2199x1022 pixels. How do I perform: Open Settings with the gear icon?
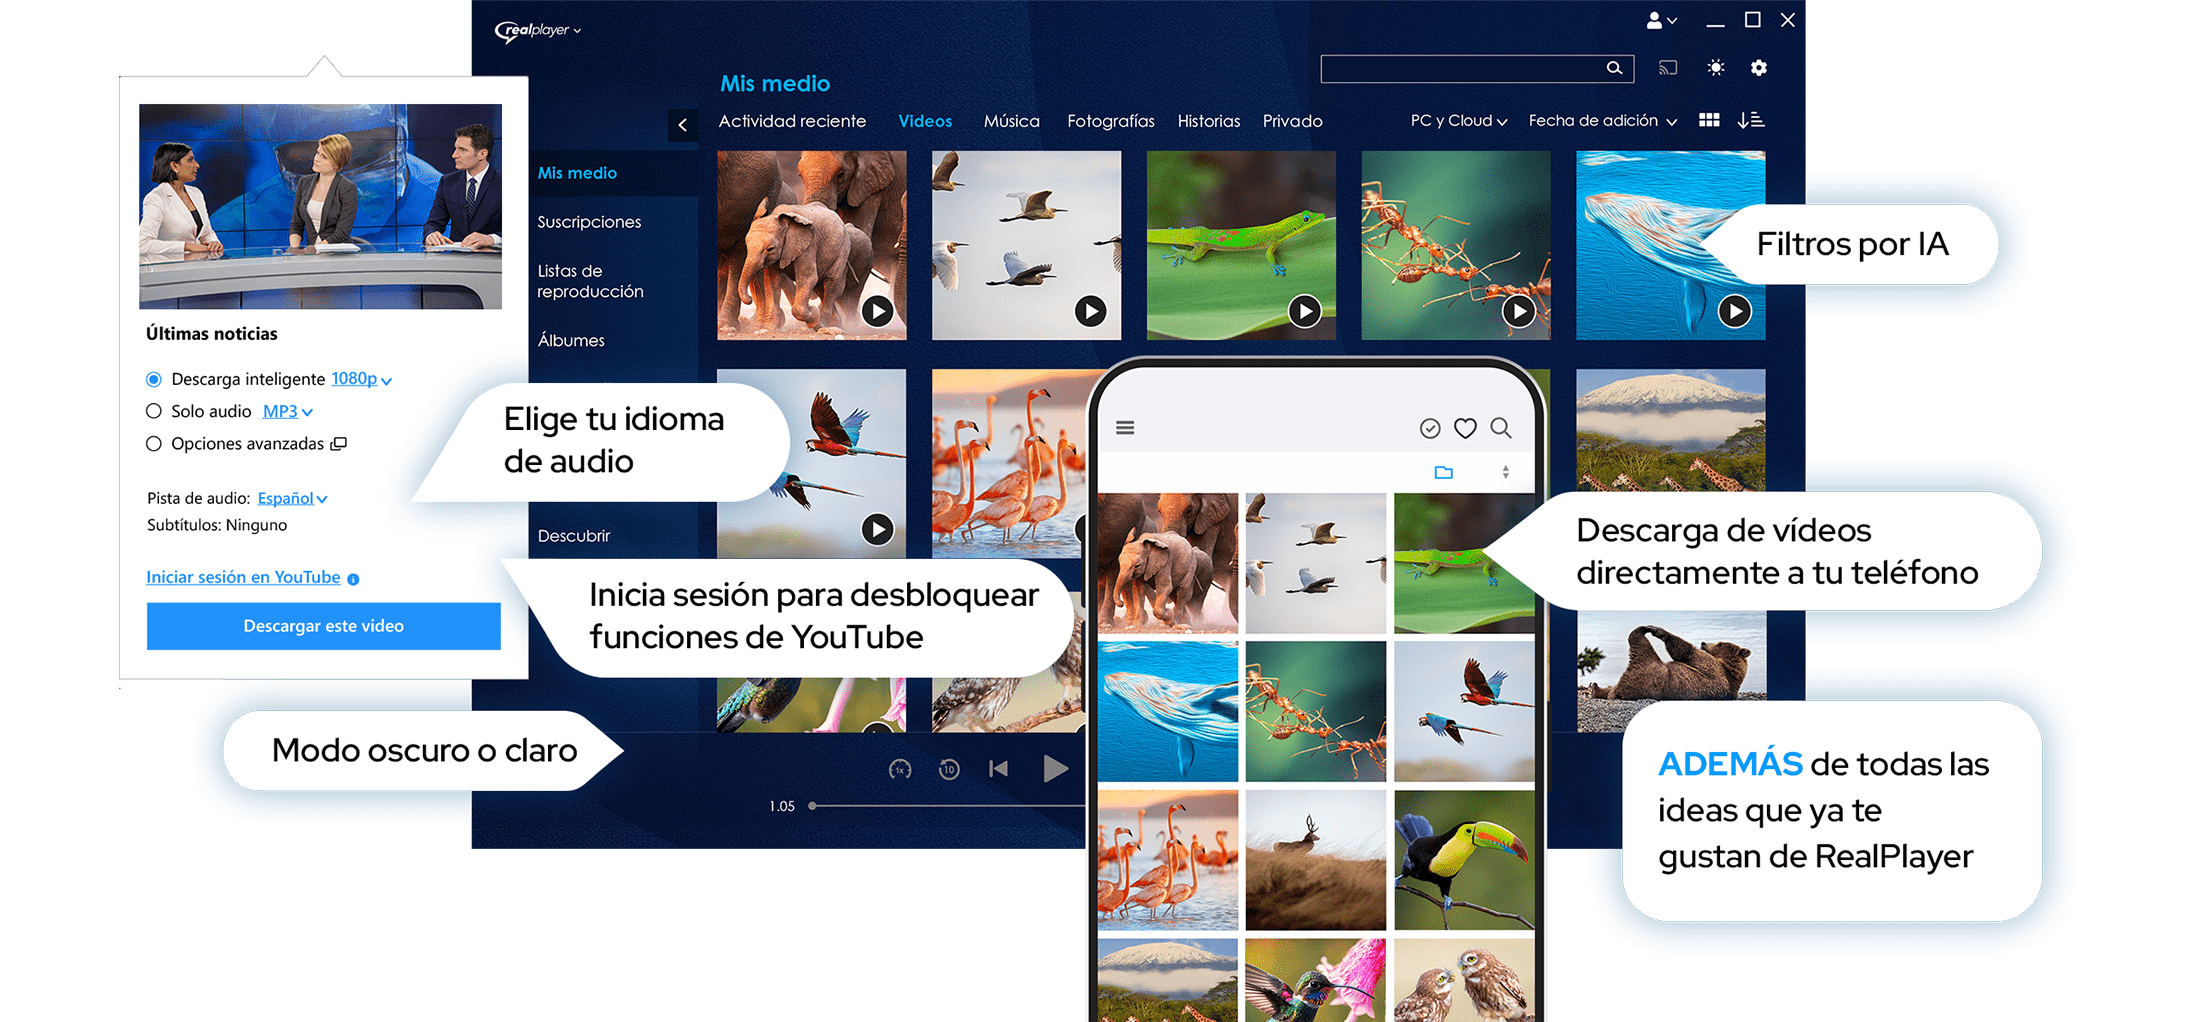[1760, 67]
